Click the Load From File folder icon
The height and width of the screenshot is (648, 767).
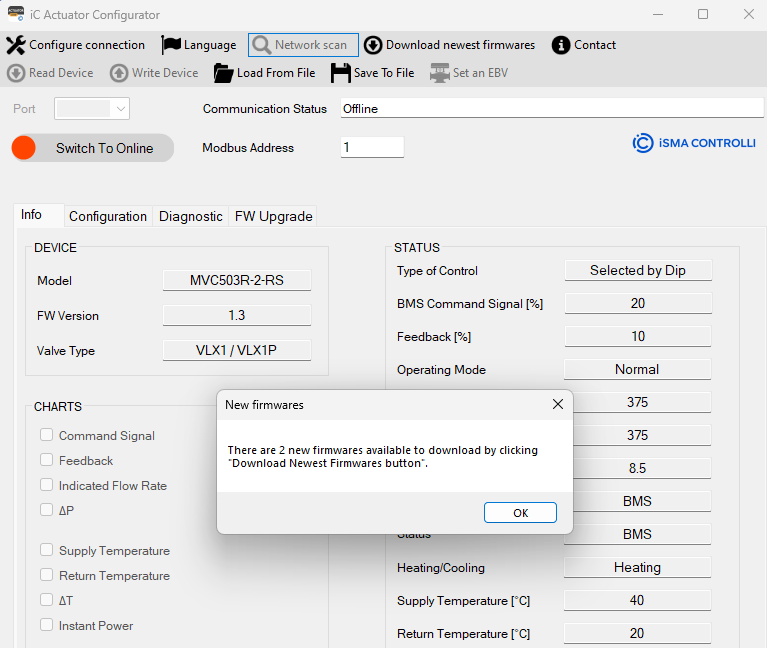pos(223,73)
